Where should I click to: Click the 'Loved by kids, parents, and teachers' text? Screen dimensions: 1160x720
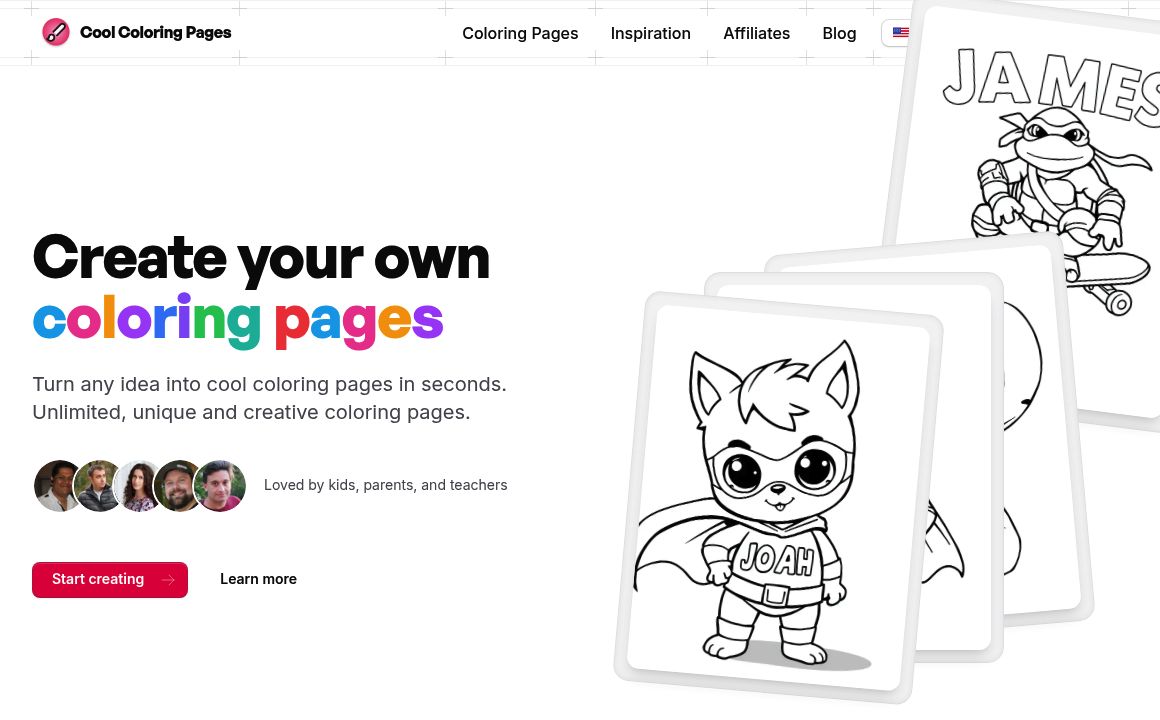[386, 485]
